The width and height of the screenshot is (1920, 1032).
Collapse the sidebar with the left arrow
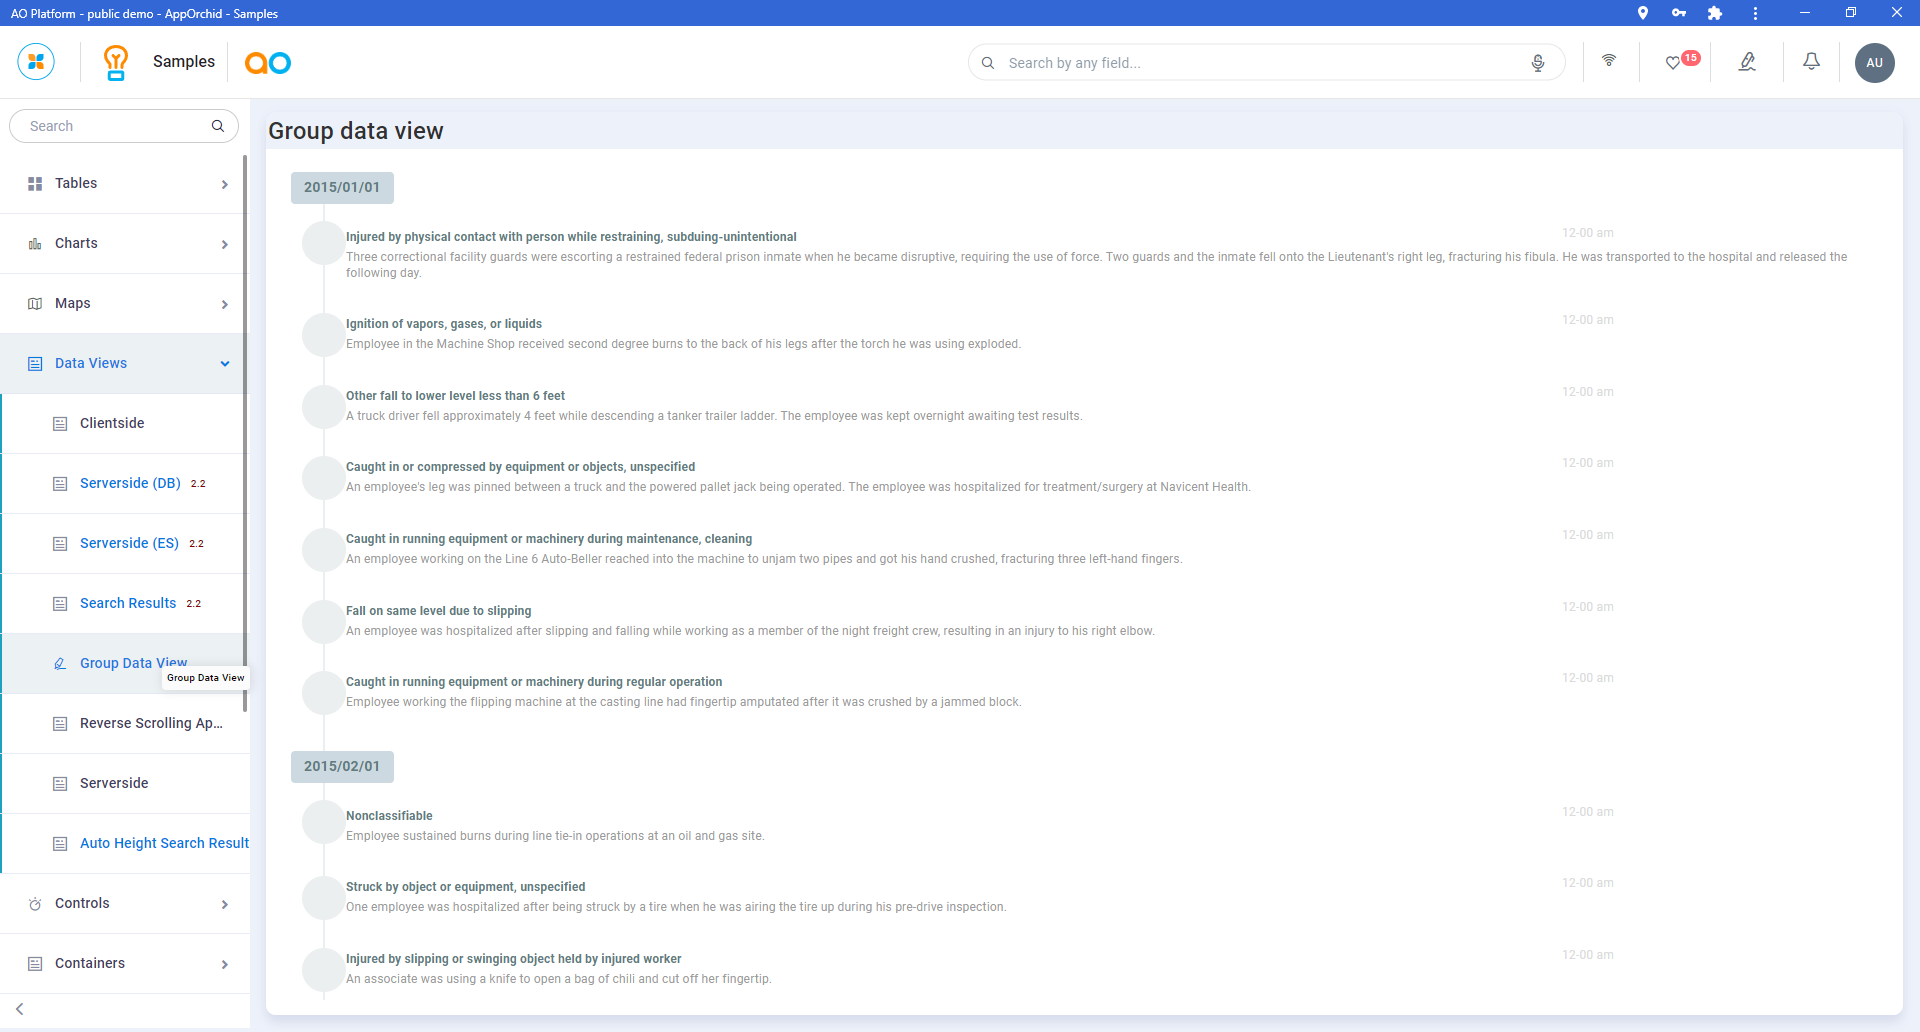pos(20,1009)
